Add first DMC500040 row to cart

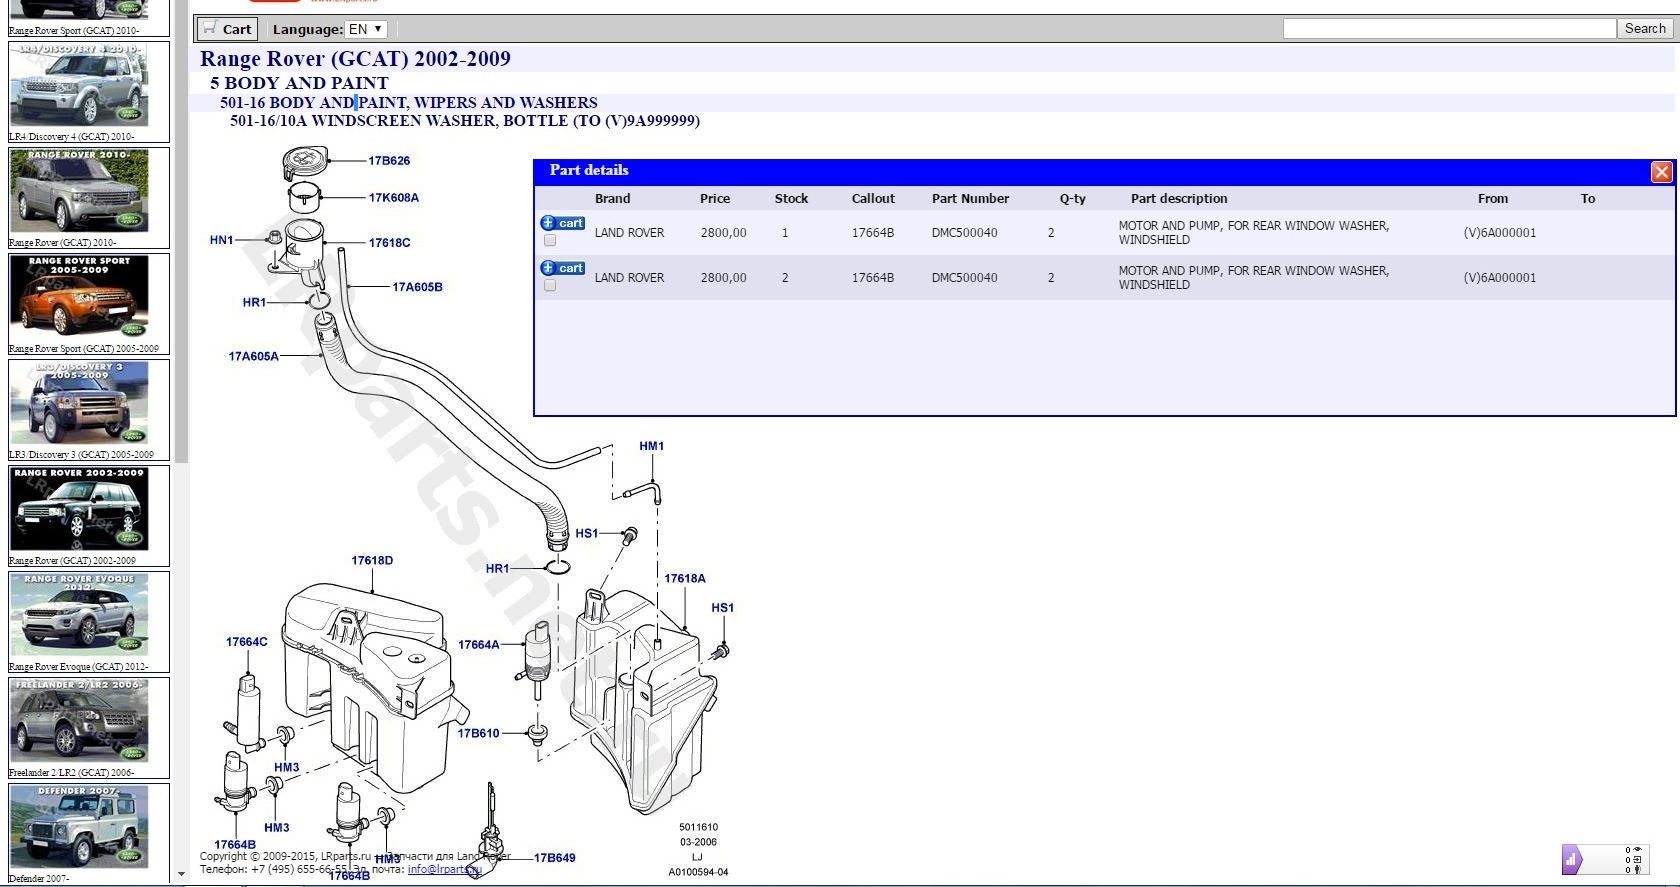pyautogui.click(x=562, y=223)
